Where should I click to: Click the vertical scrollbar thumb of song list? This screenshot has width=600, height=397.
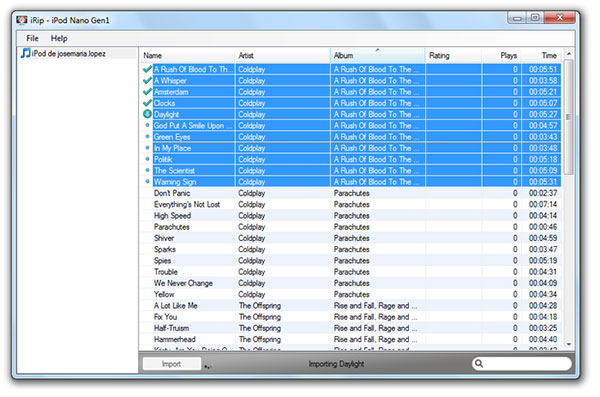click(569, 116)
